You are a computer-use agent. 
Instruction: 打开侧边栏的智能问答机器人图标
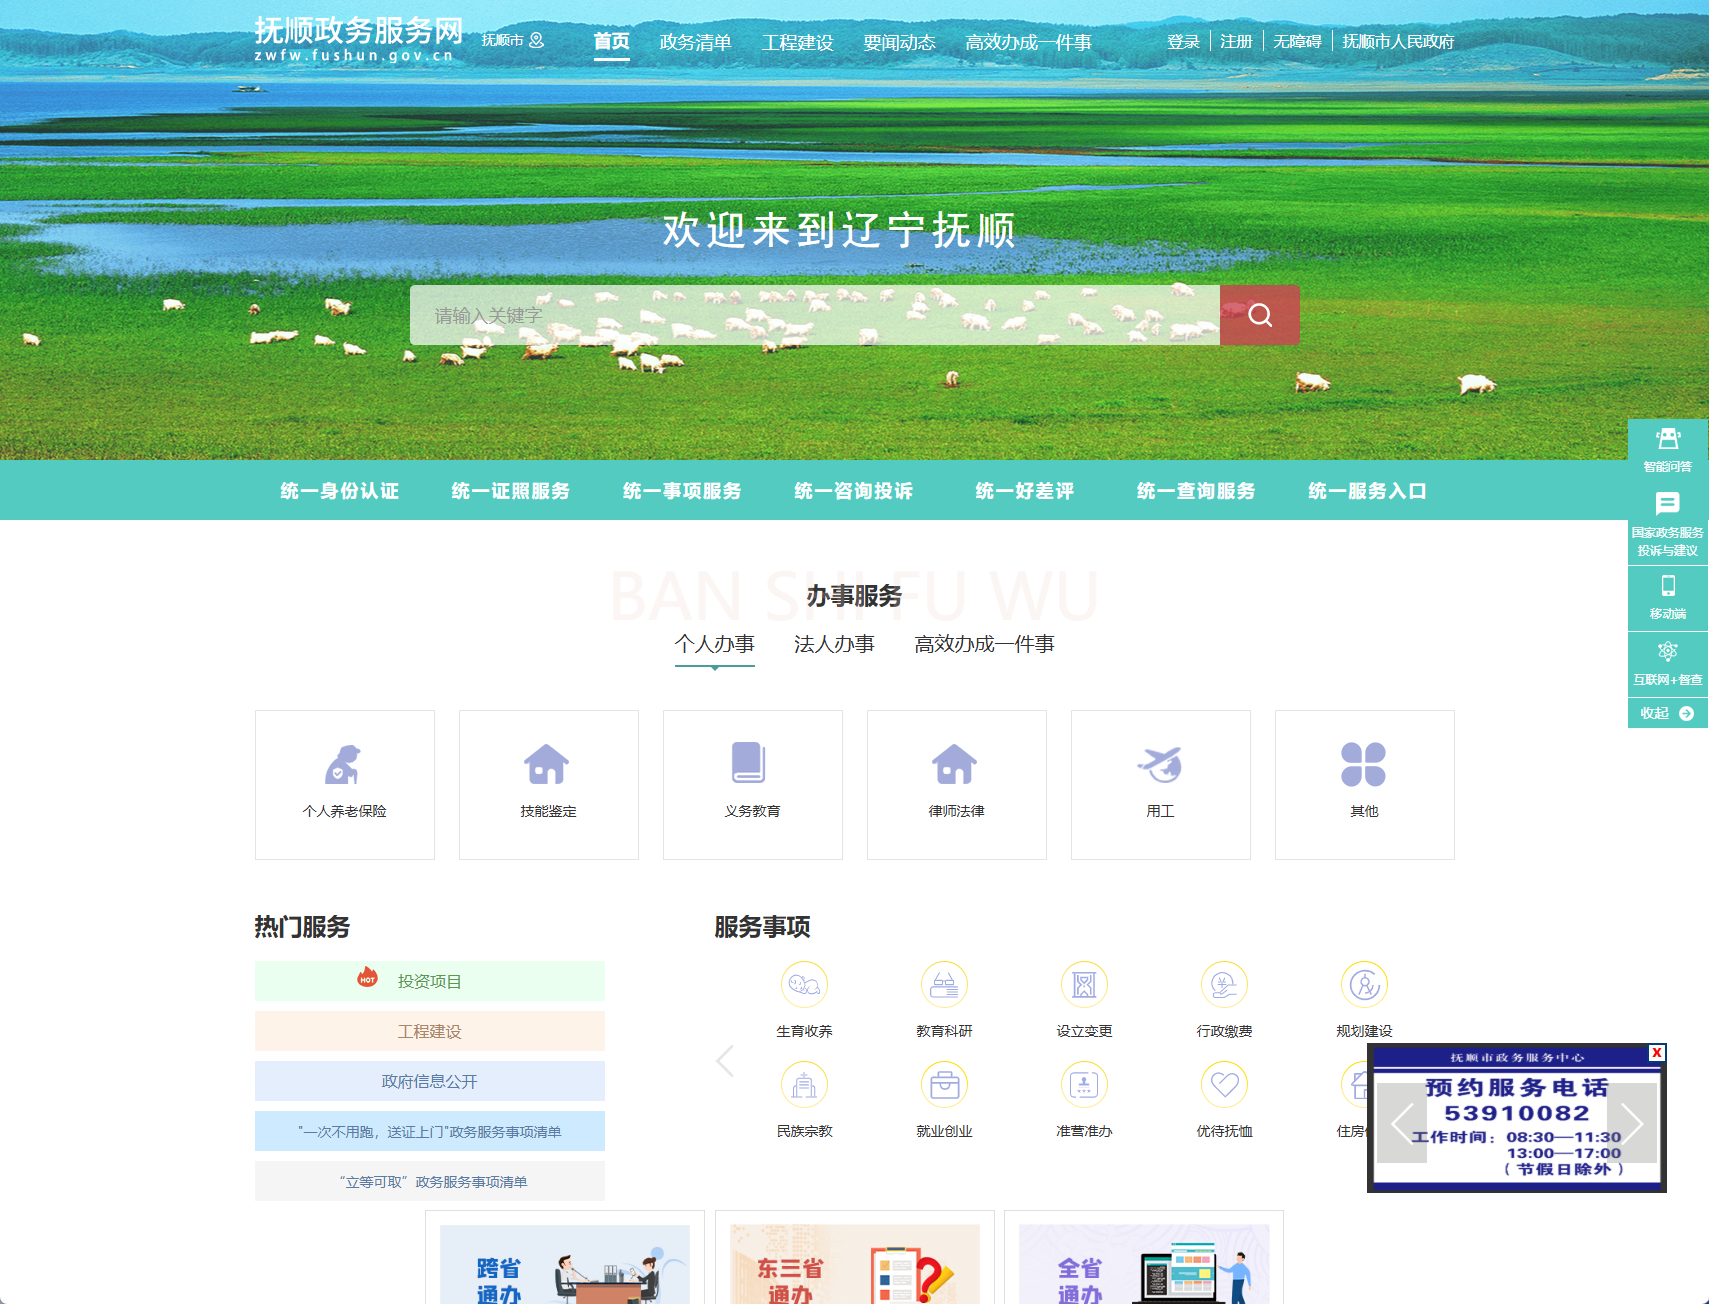(x=1666, y=440)
